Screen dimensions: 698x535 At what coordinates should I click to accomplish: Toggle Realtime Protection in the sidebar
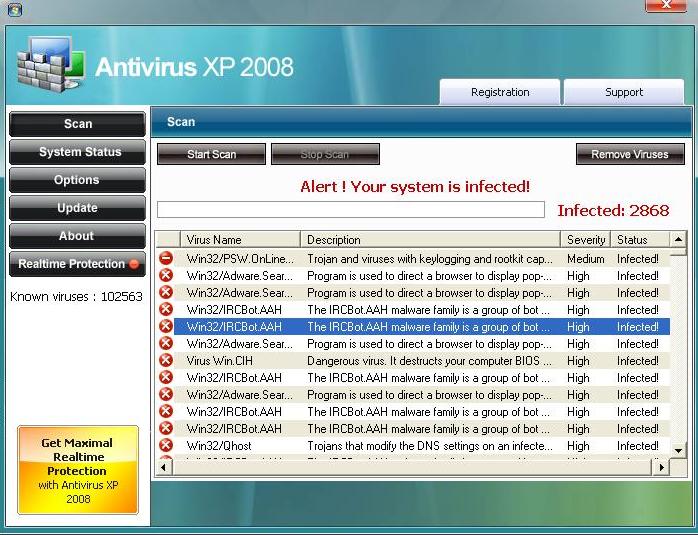77,264
